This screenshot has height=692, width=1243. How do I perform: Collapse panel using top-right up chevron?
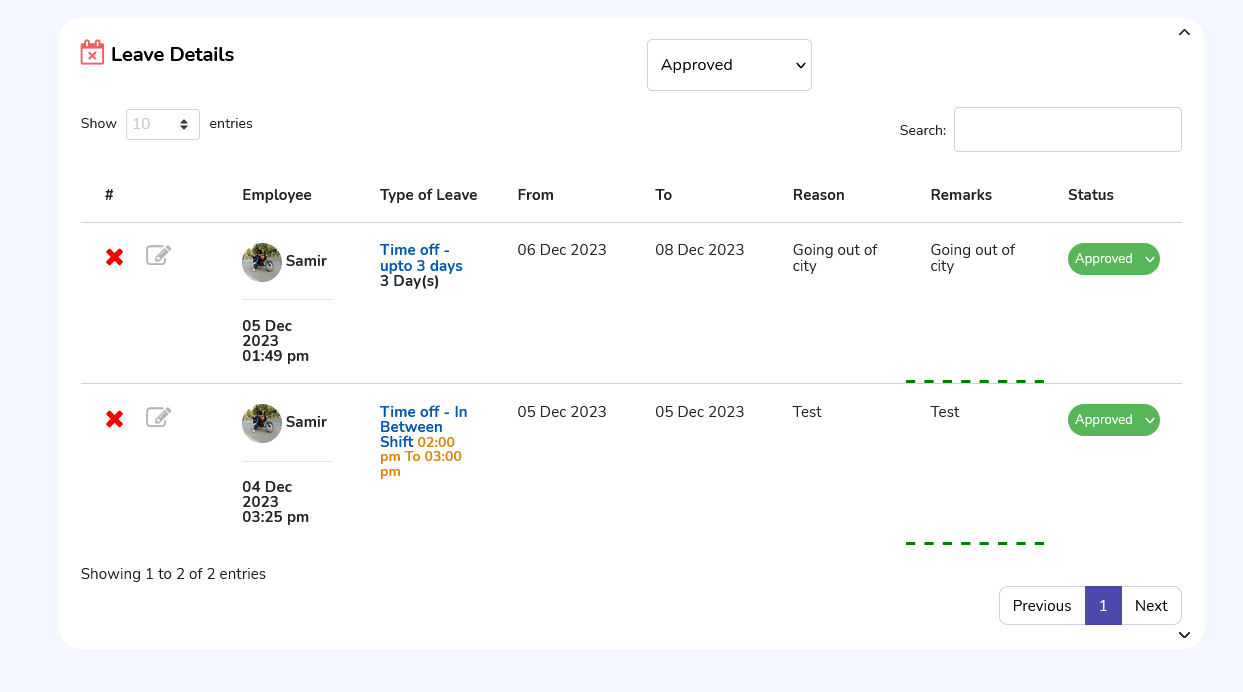pos(1184,33)
